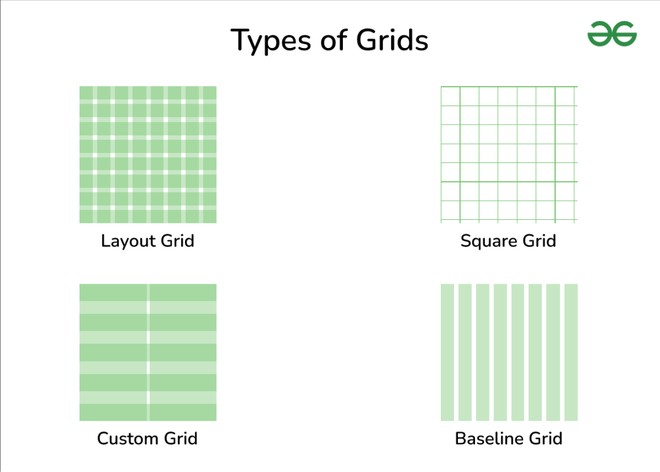Click the top dark-green row of the Custom Grid
This screenshot has height=472, width=660.
148,292
